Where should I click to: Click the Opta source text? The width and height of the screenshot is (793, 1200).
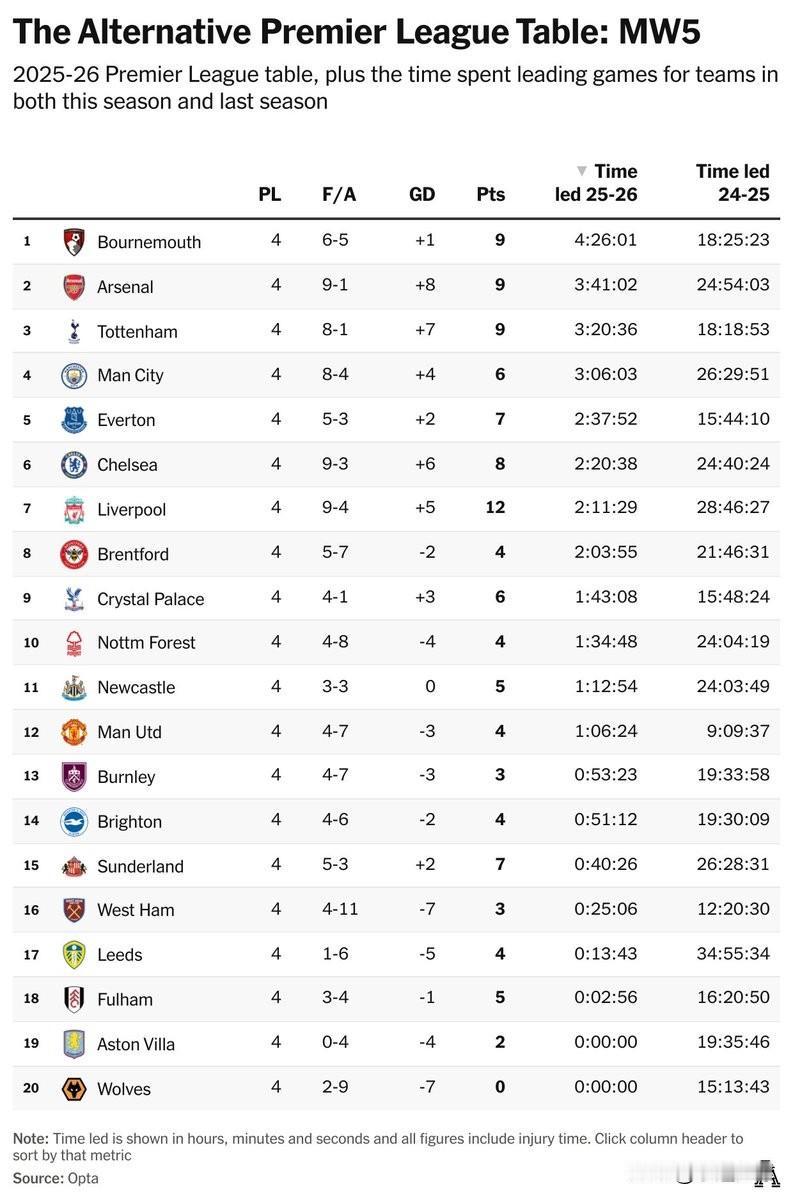83,1178
